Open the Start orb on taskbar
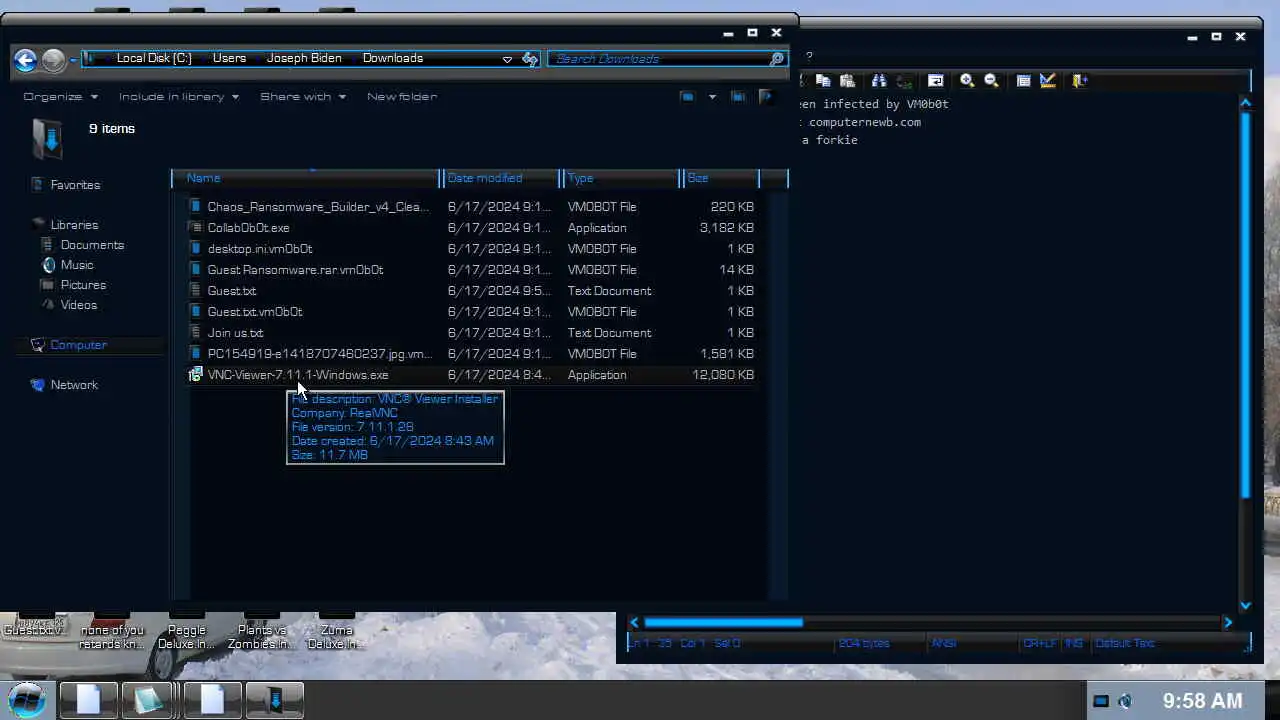 tap(27, 700)
